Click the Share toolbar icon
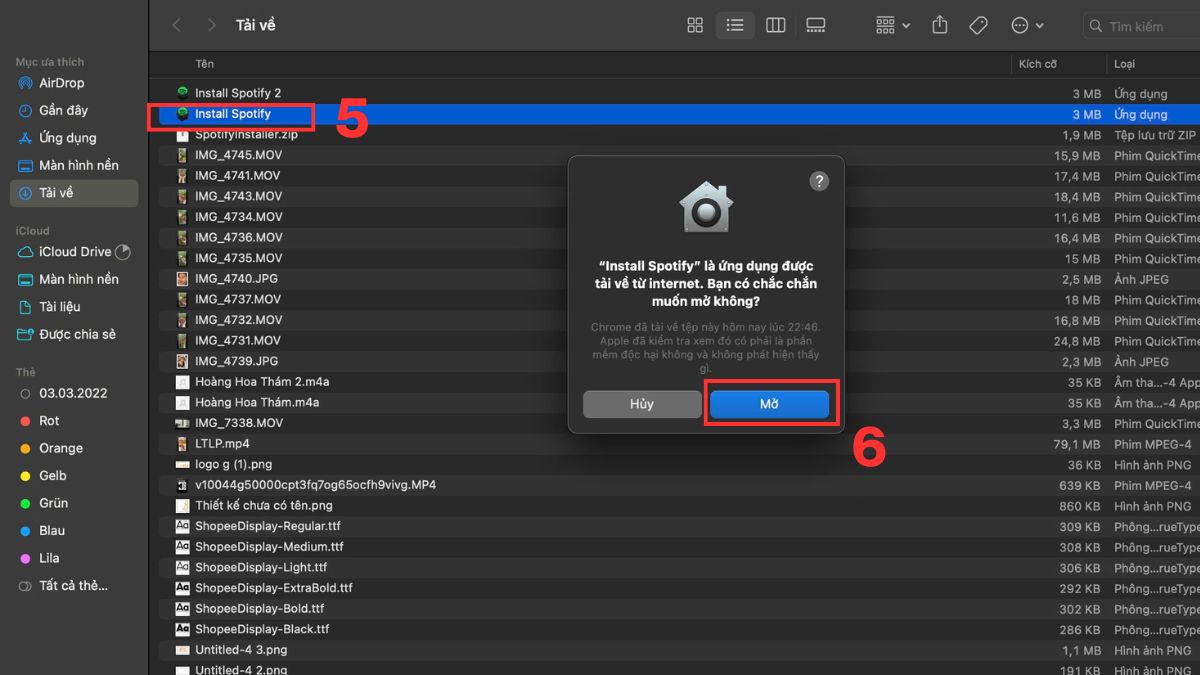The height and width of the screenshot is (675, 1200). click(x=939, y=26)
